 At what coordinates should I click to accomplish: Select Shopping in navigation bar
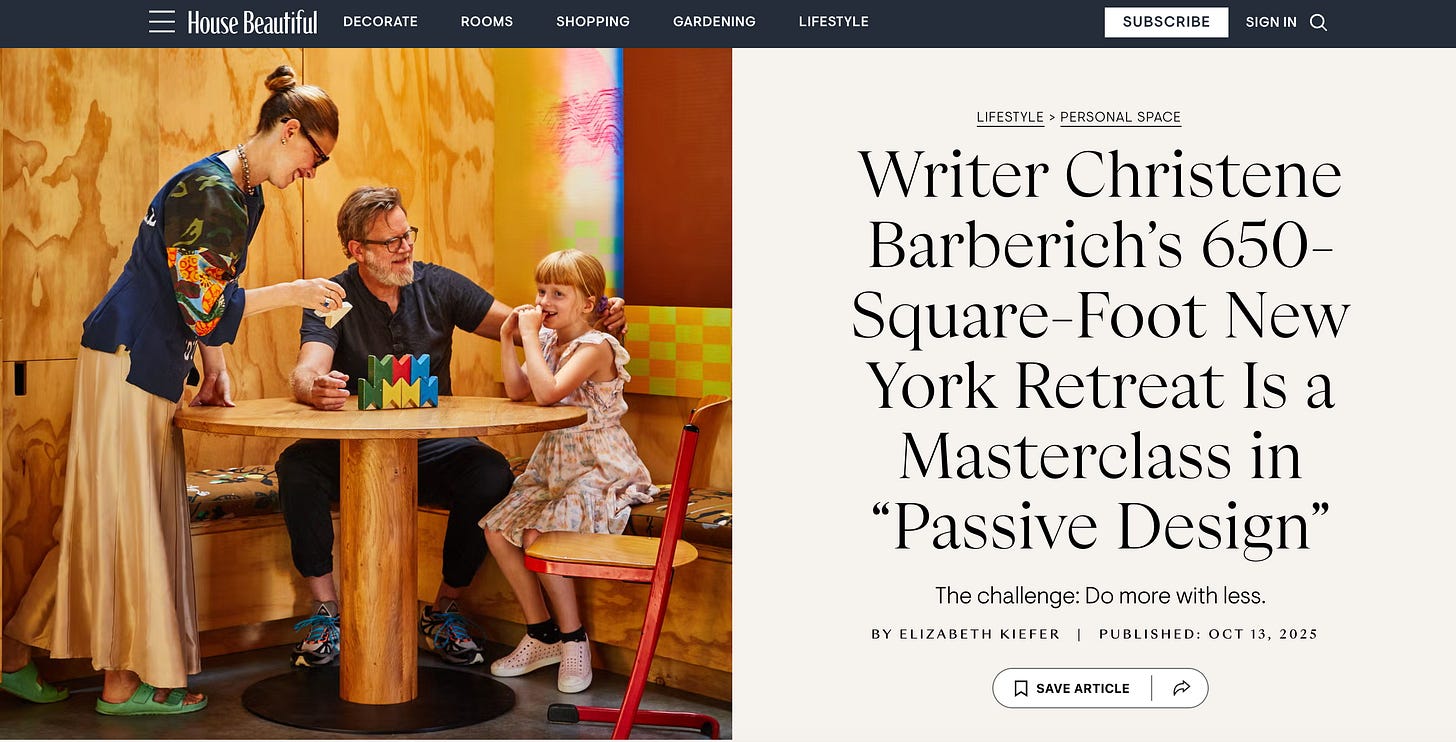tap(593, 22)
